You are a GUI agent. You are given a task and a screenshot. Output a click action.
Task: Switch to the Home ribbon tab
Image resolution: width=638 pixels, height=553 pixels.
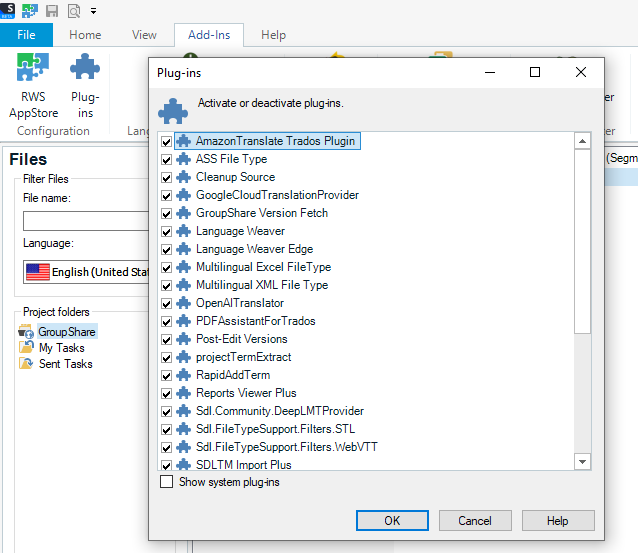85,35
